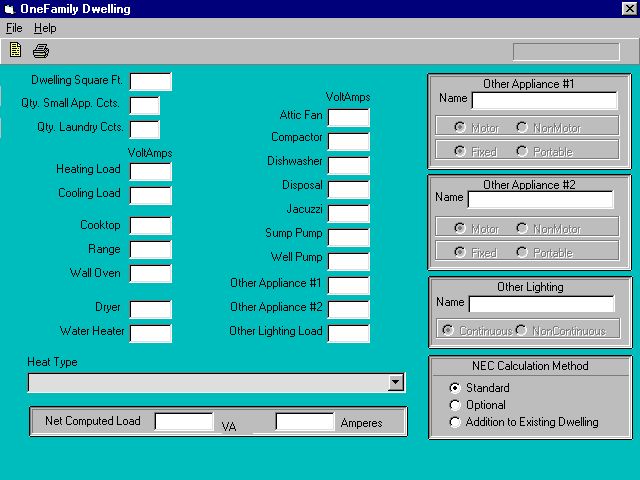Open the Help menu
The image size is (640, 480).
(45, 28)
